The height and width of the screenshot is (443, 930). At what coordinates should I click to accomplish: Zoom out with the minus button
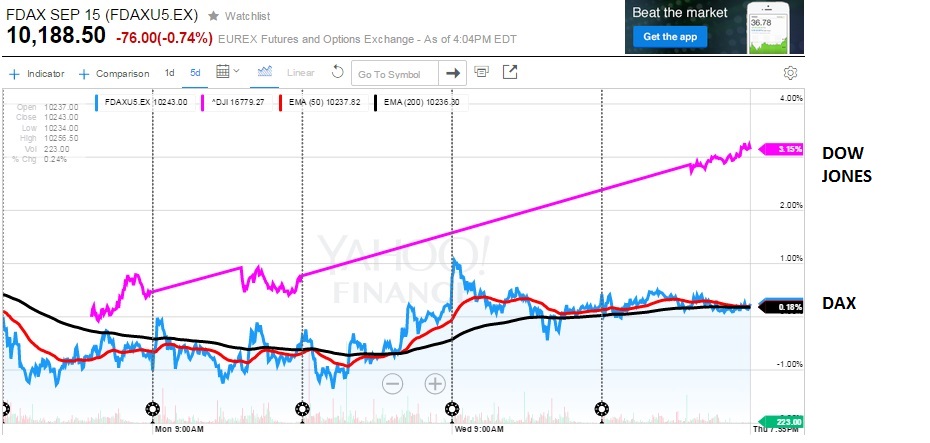click(x=392, y=383)
